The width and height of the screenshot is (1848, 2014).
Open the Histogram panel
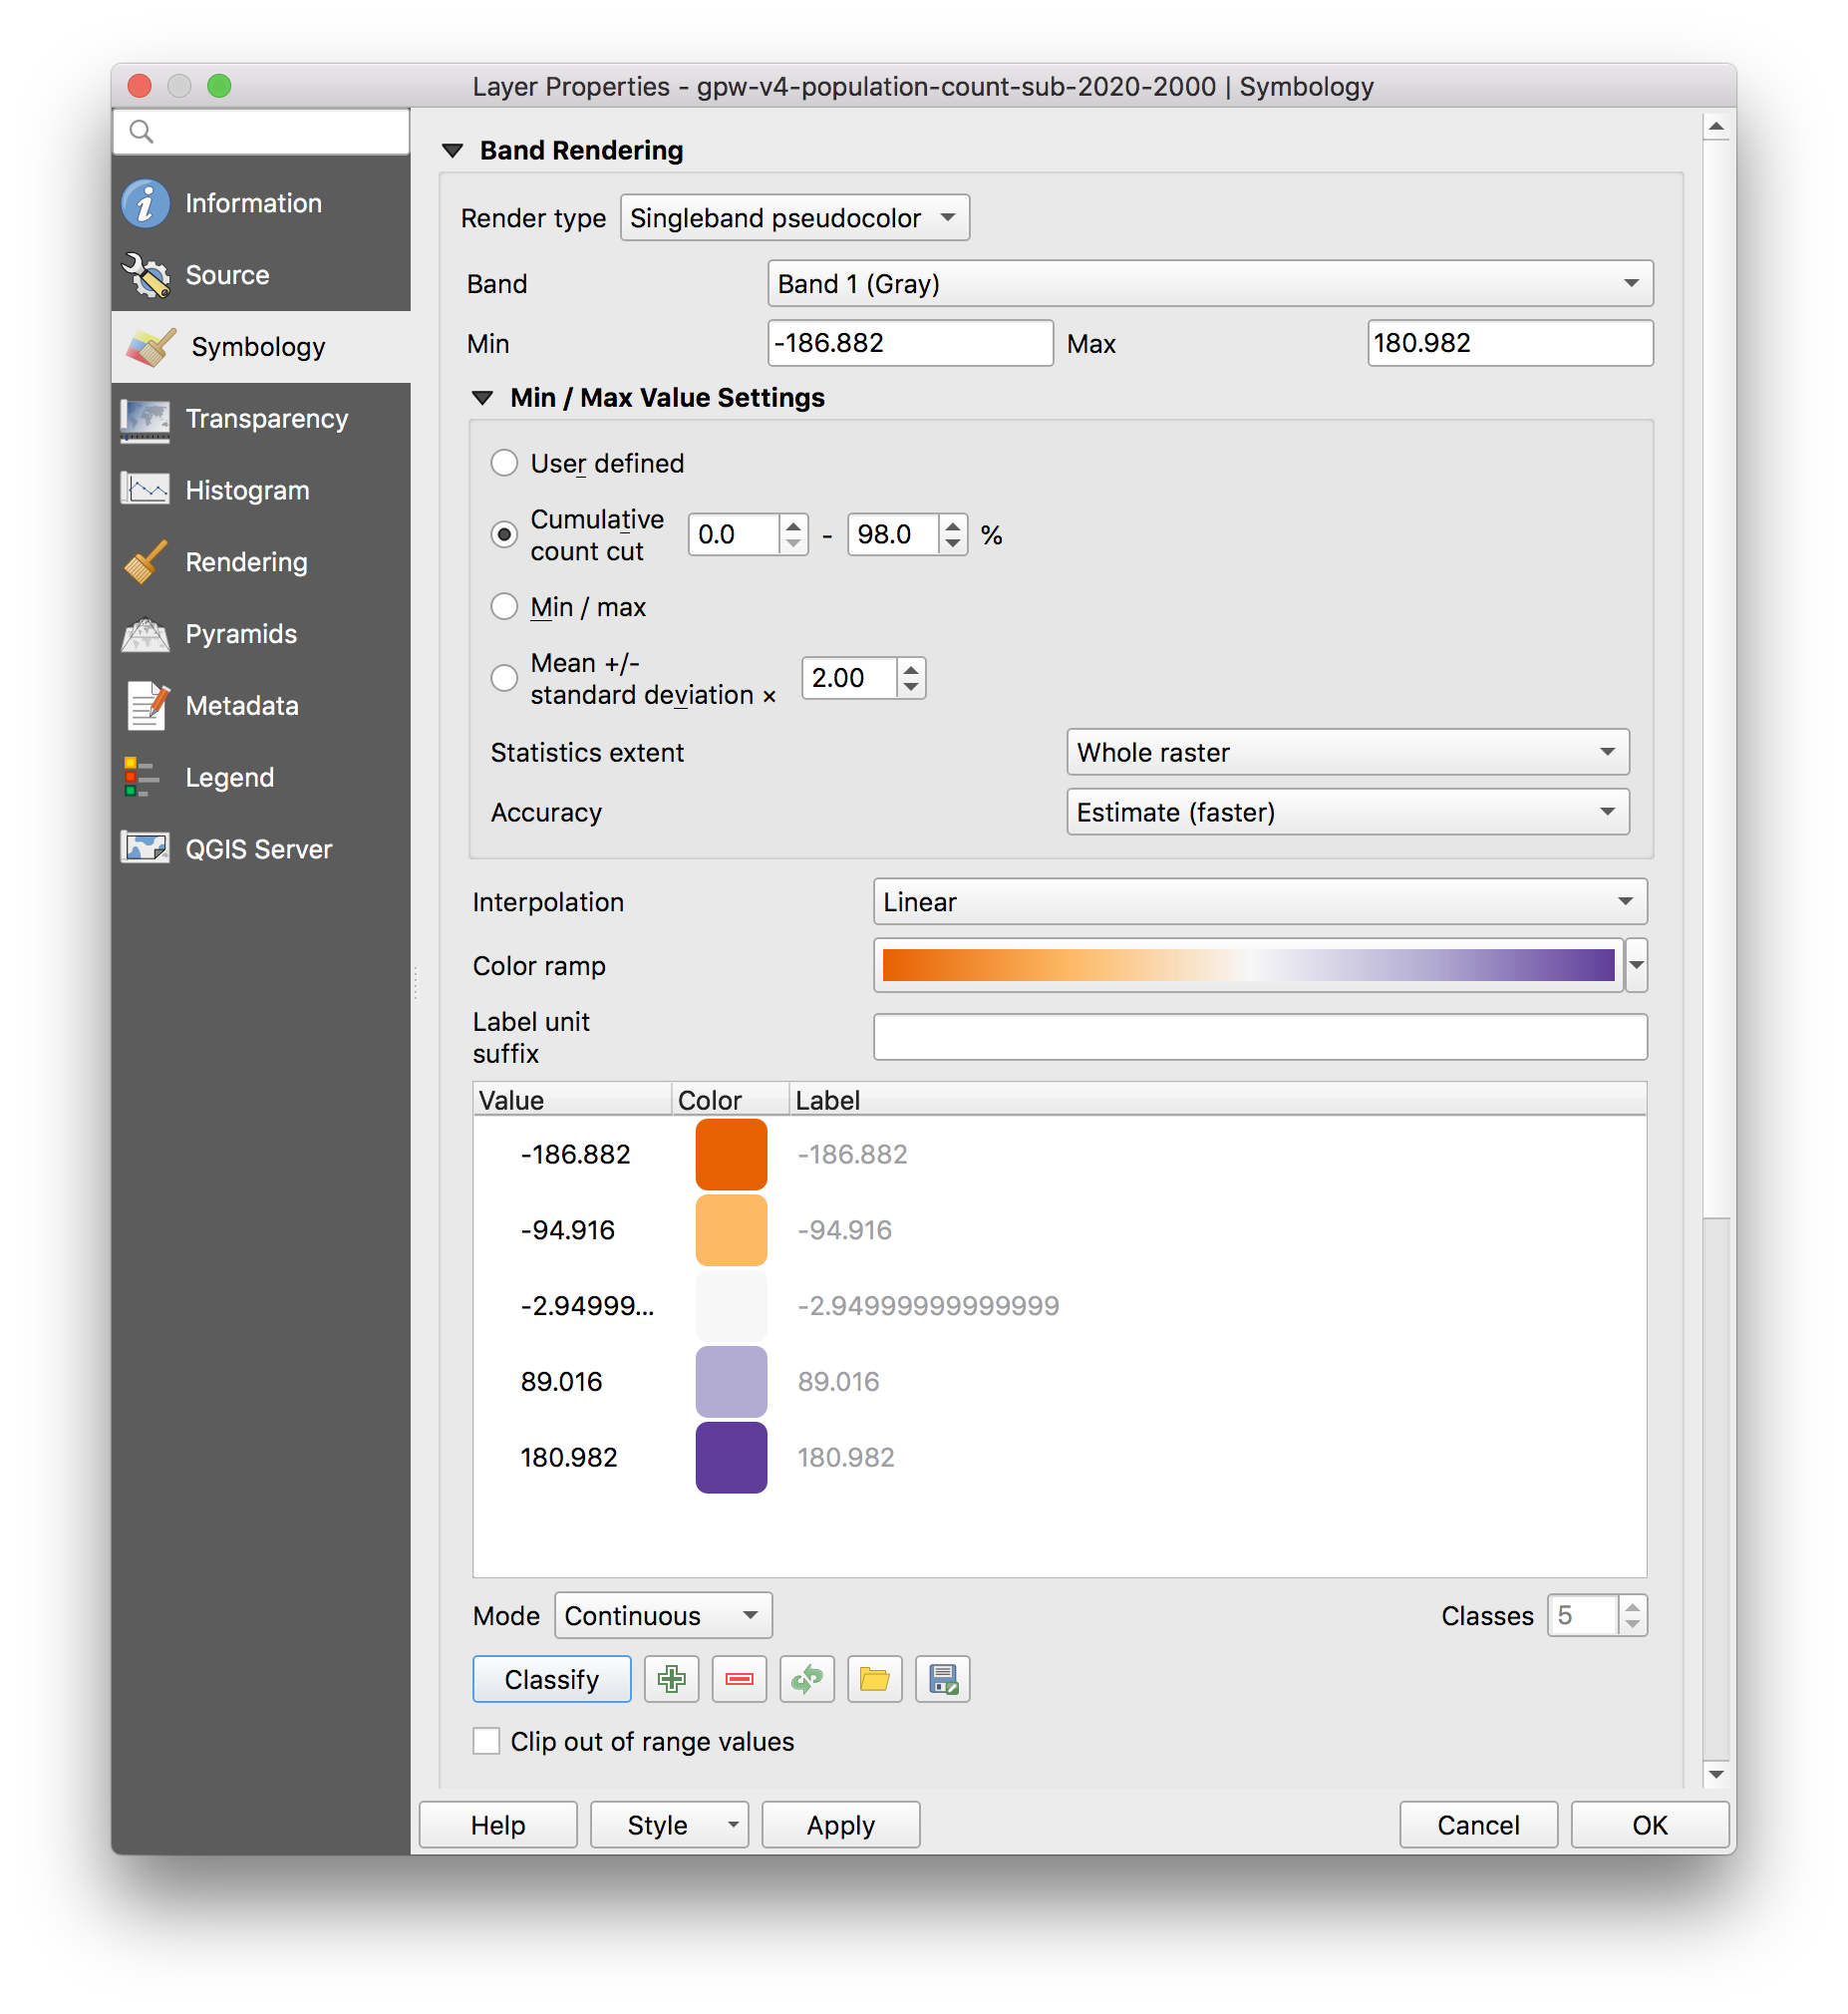click(247, 490)
